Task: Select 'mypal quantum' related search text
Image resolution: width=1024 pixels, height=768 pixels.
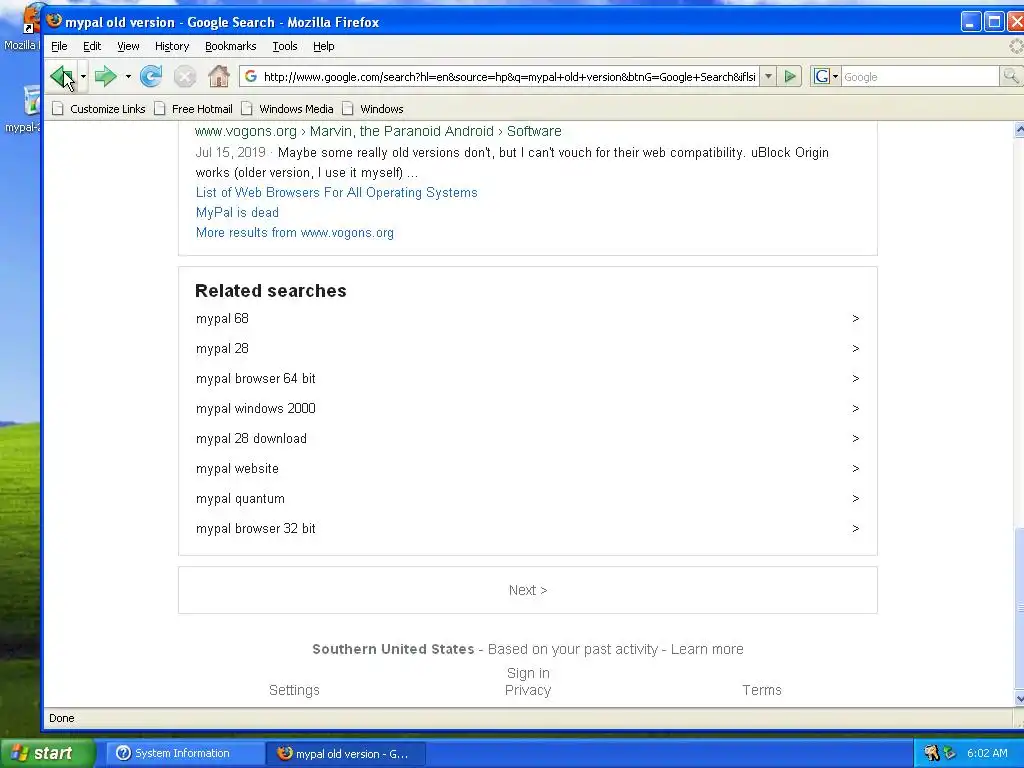Action: [240, 499]
